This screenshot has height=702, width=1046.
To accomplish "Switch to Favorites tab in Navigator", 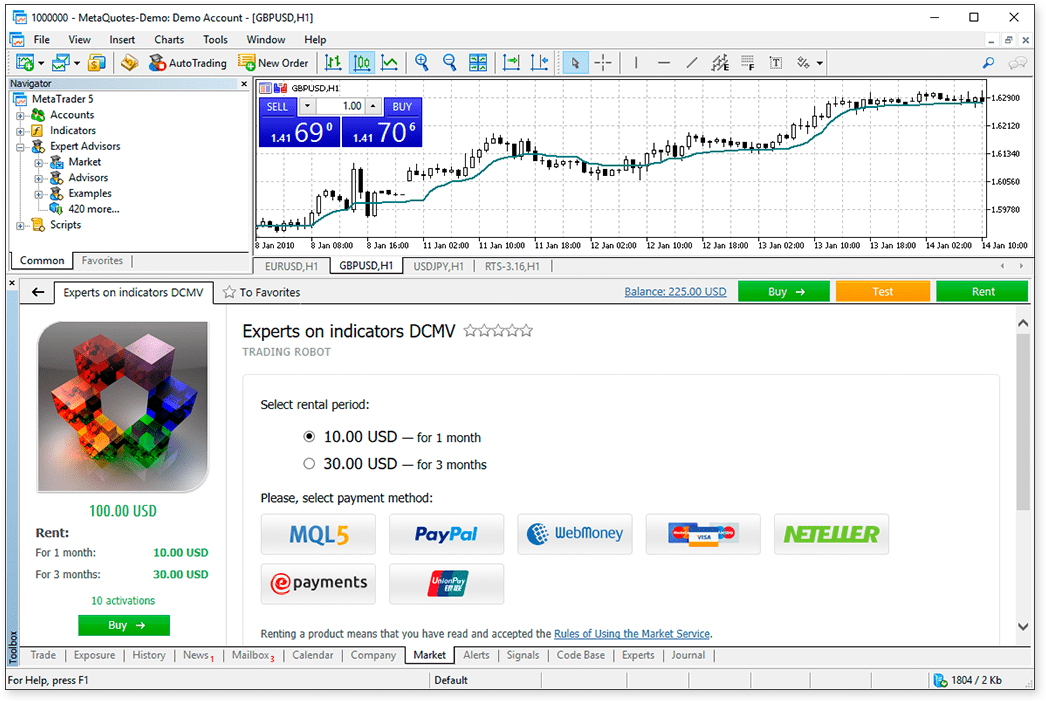I will (102, 260).
